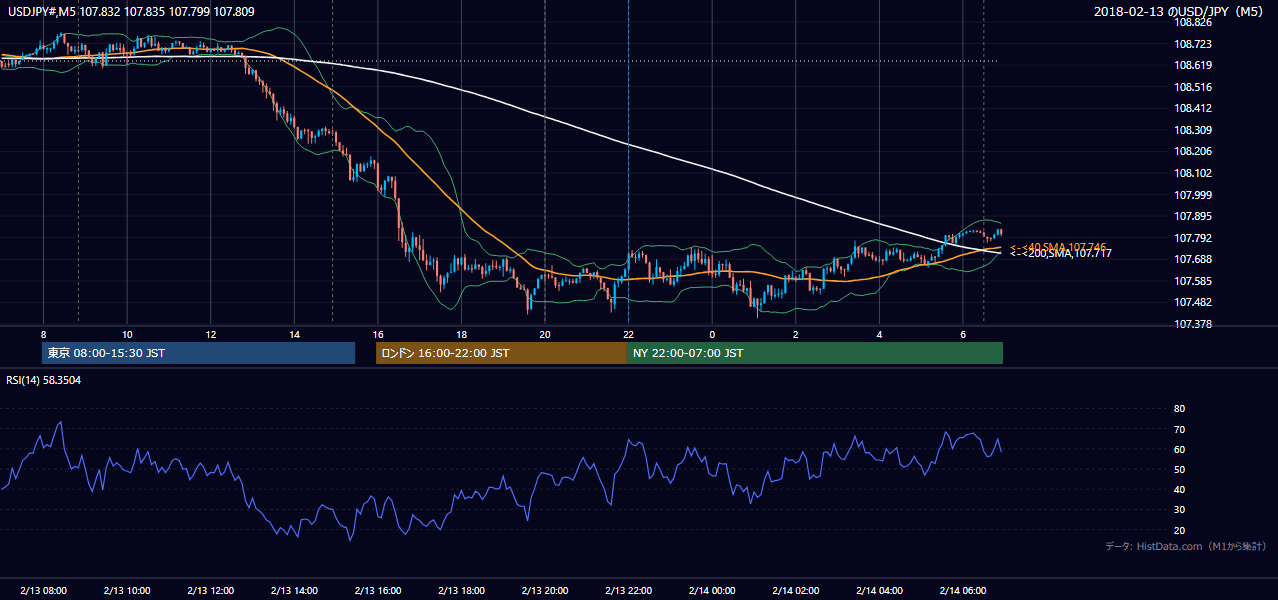Click the 108.826 price axis label

click(x=1193, y=22)
